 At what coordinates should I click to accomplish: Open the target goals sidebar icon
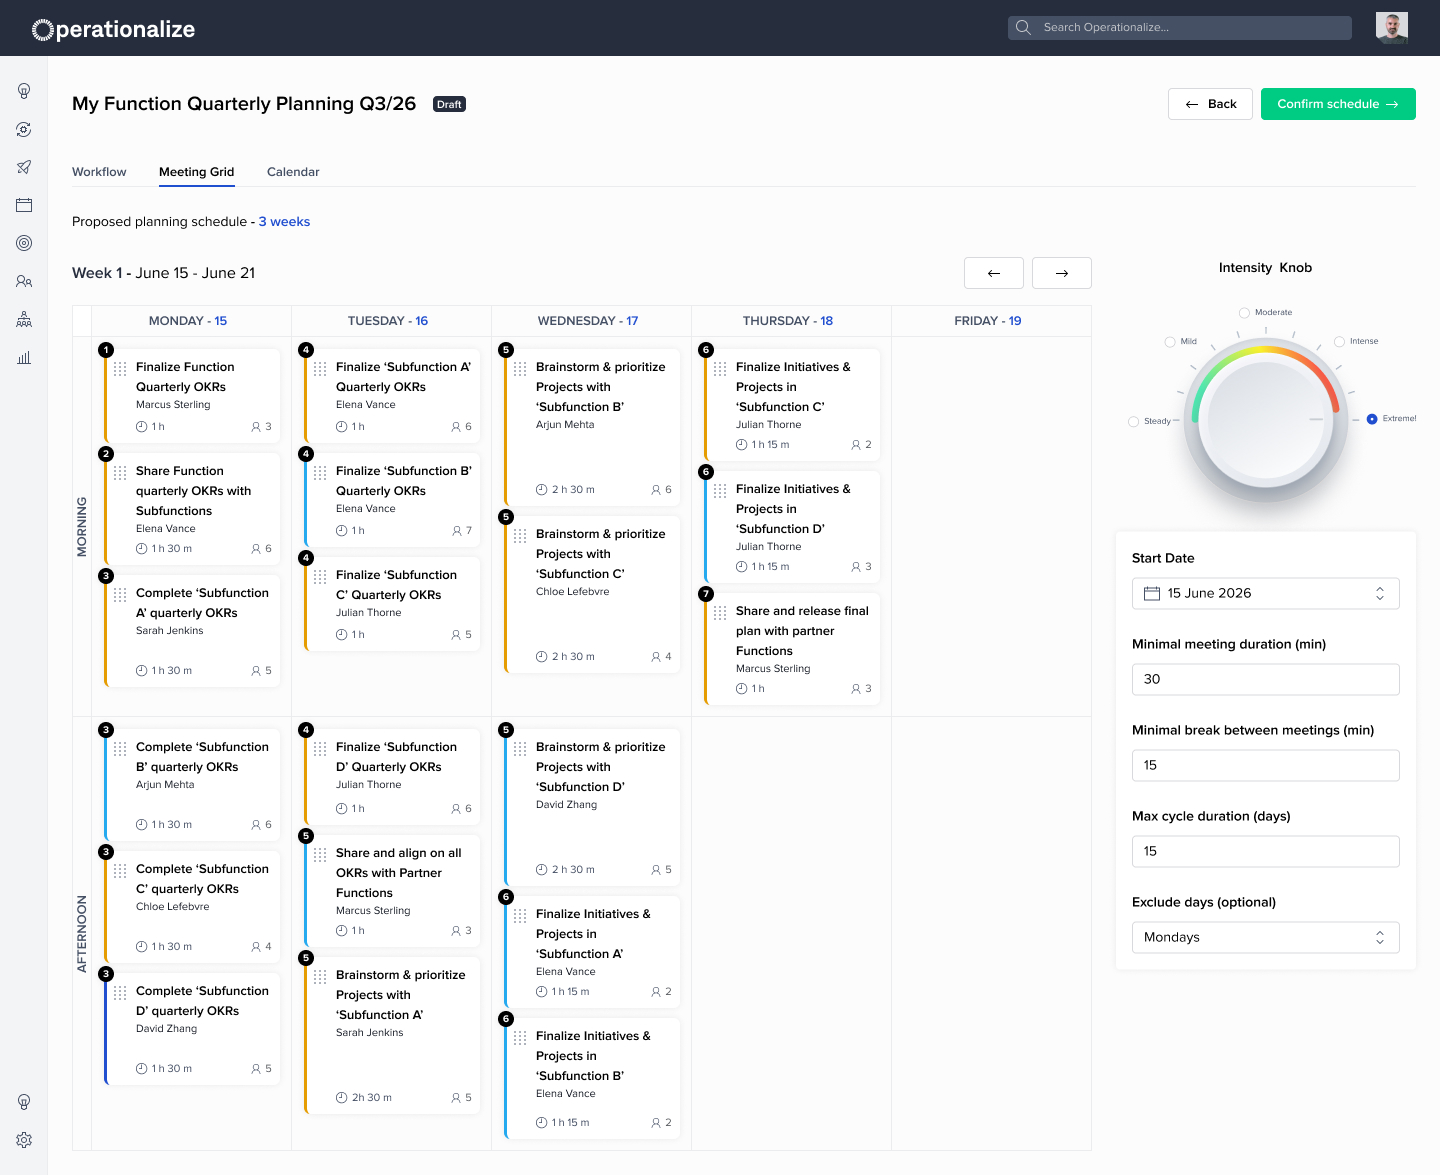[x=24, y=243]
